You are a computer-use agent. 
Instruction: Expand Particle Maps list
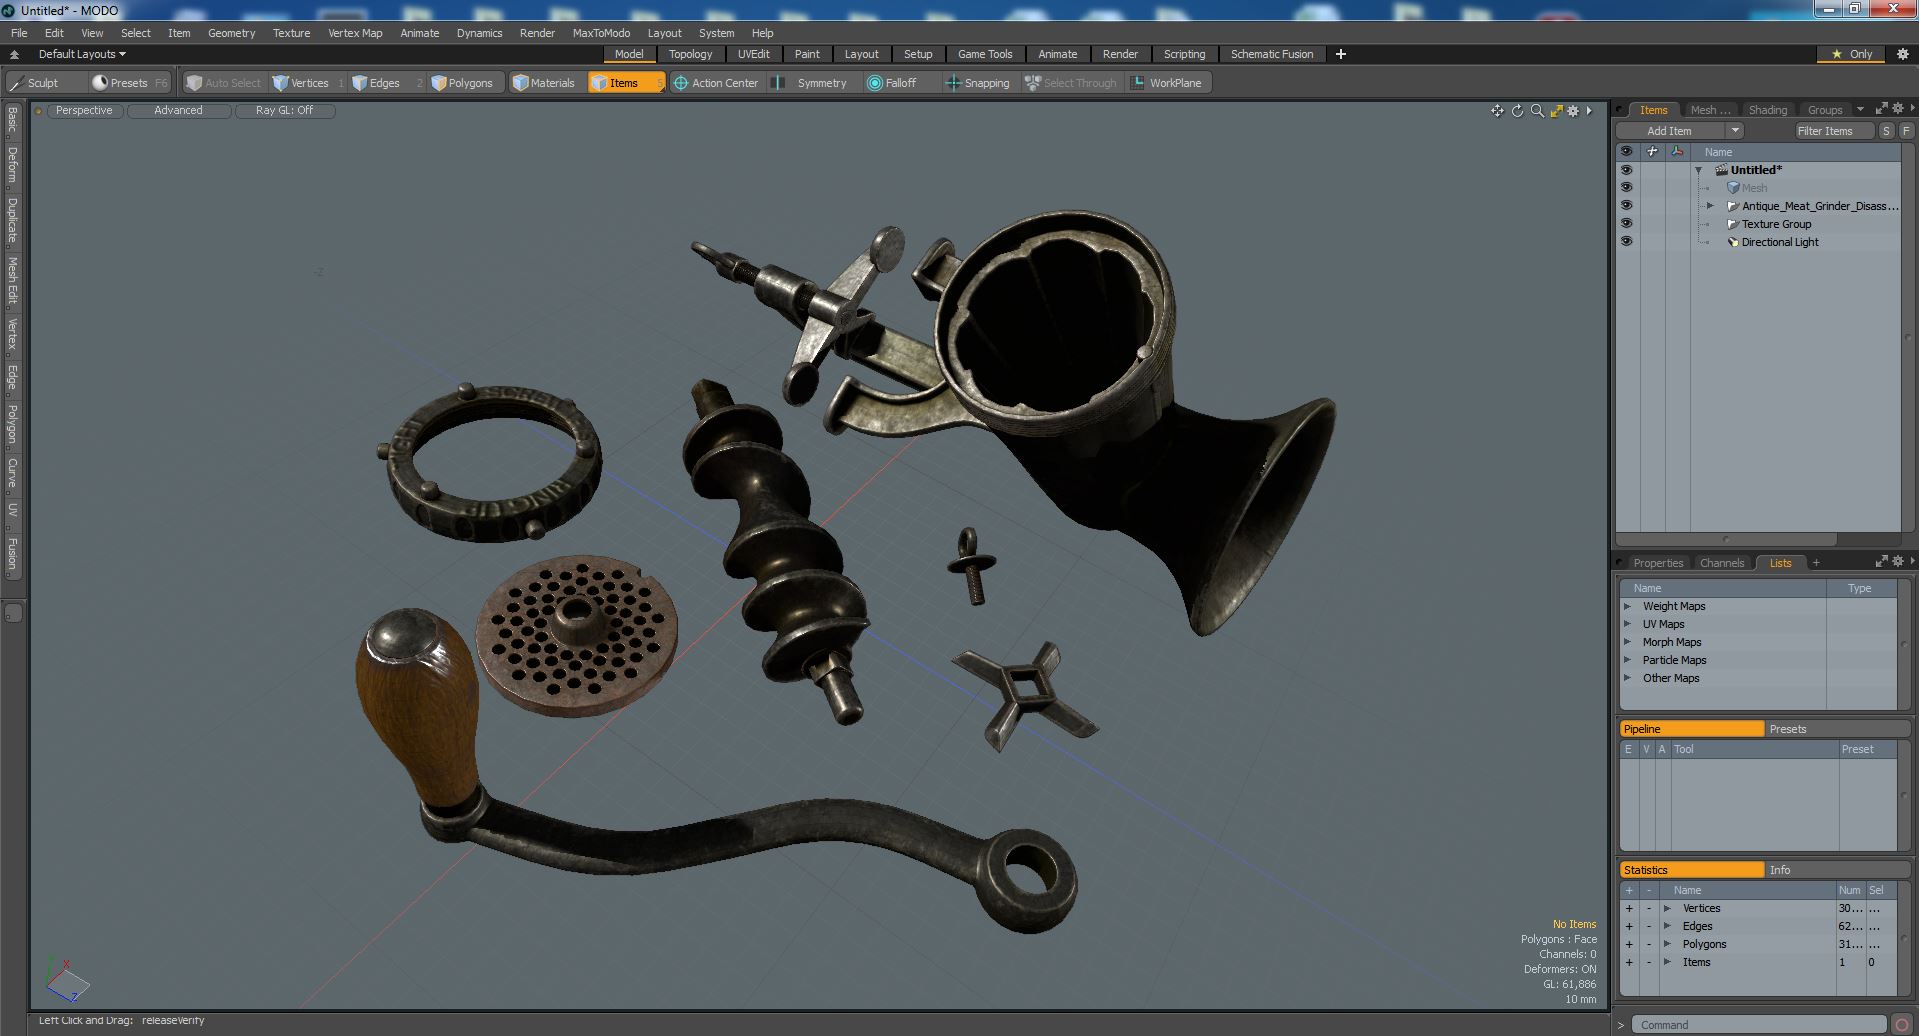(1627, 660)
